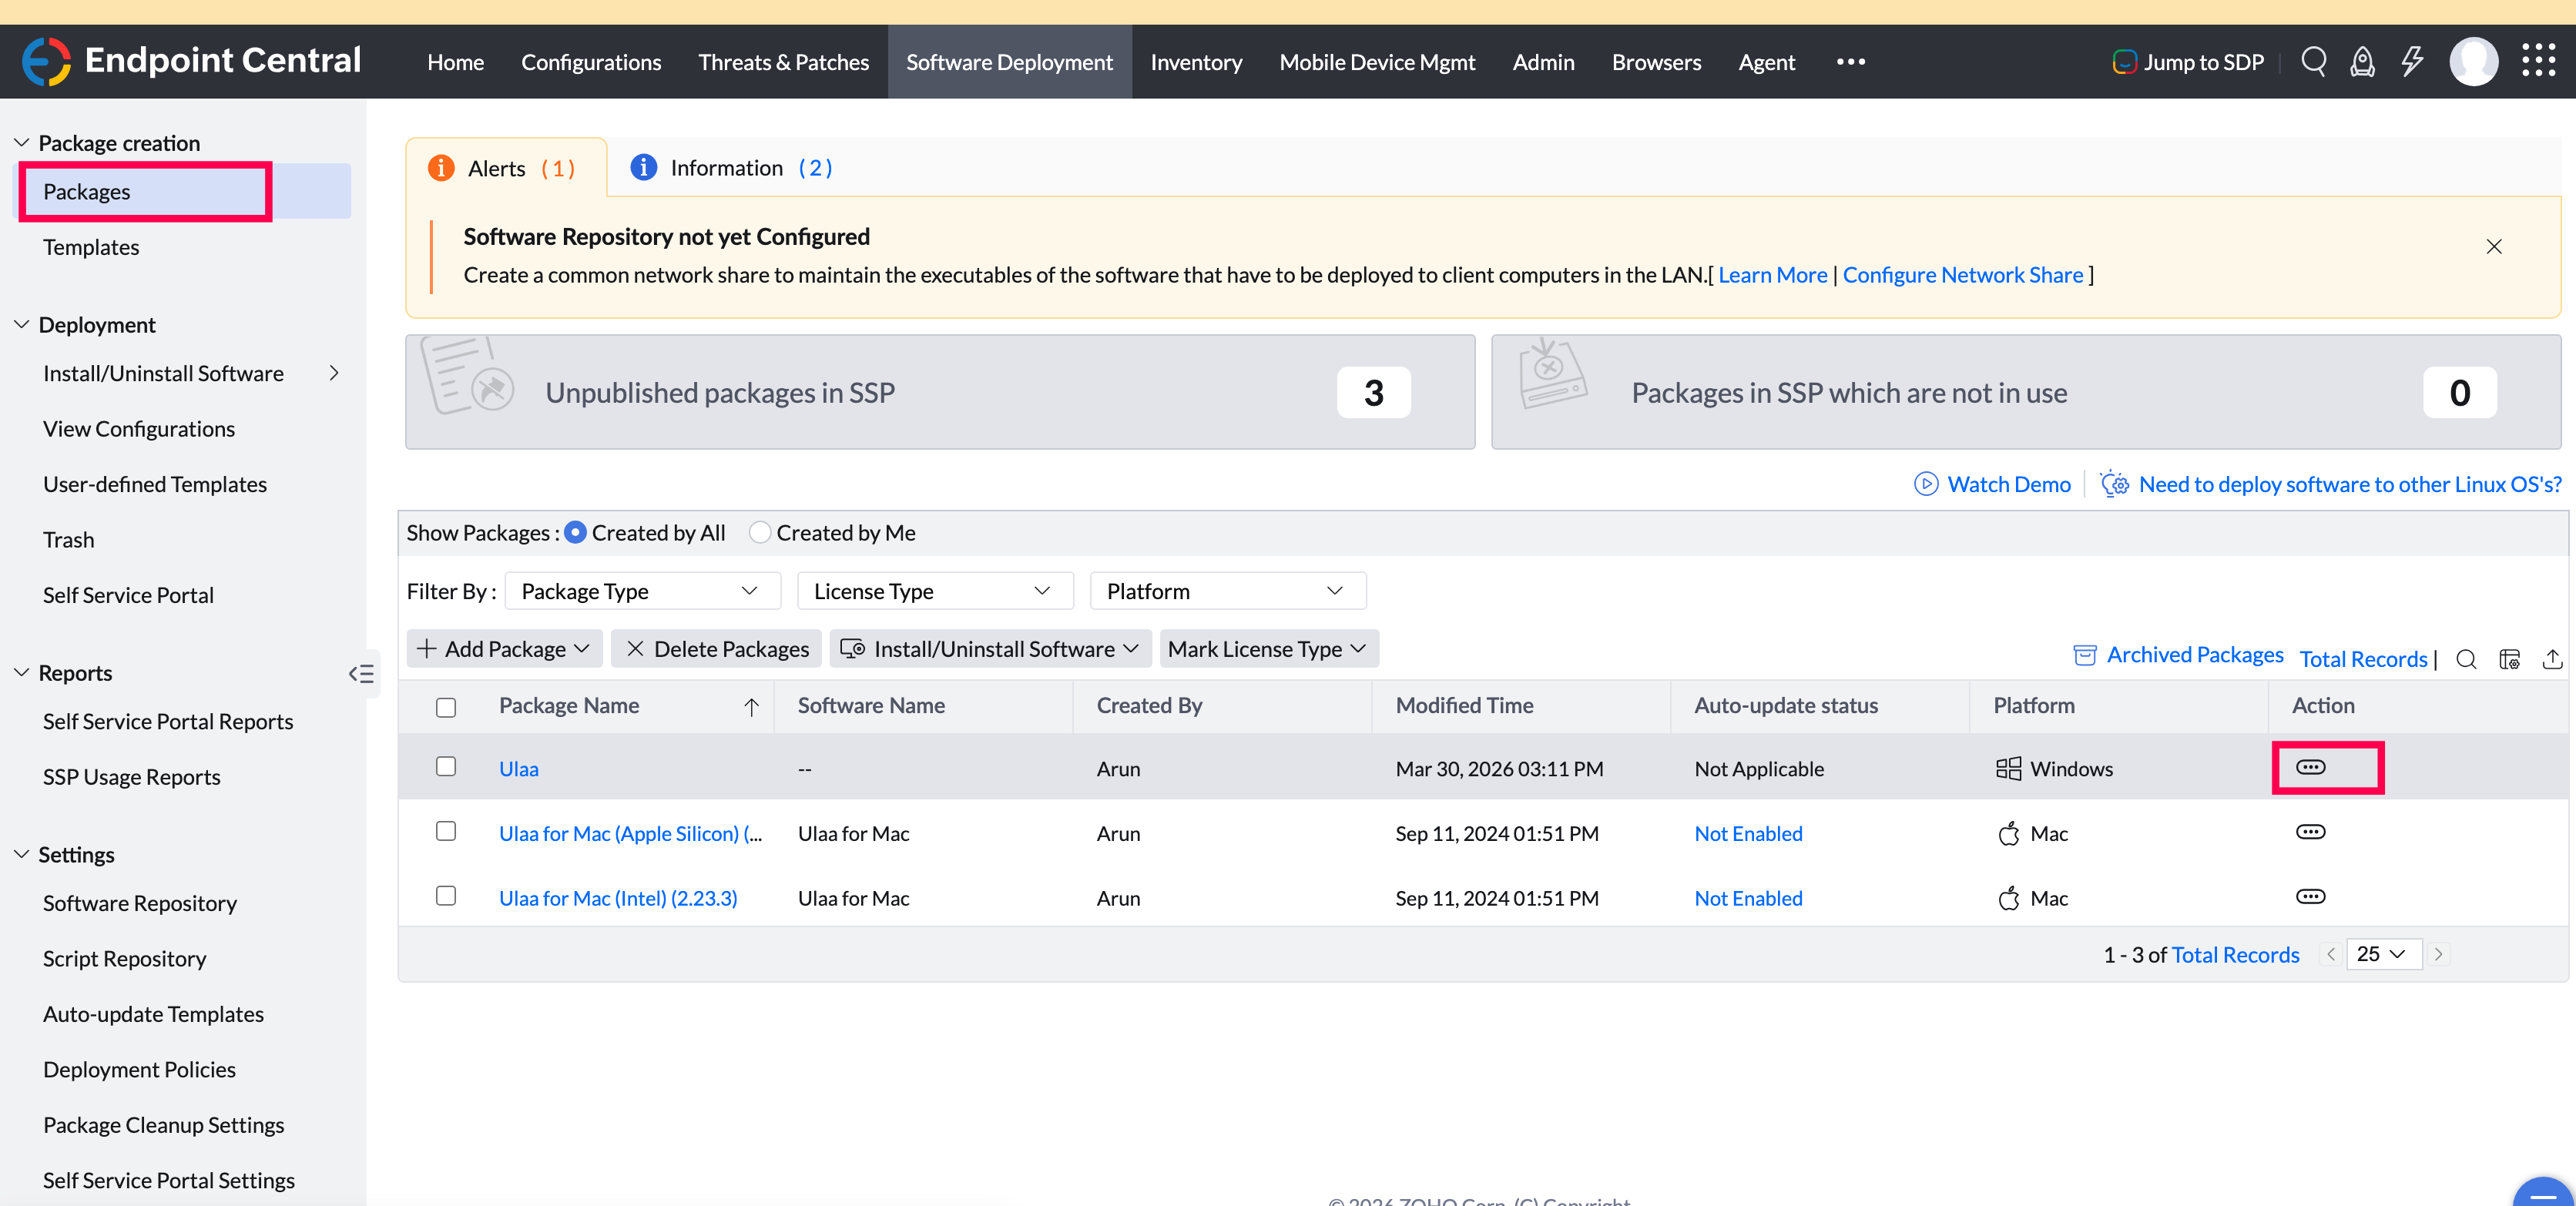2576x1206 pixels.
Task: Collapse the left sidebar with the toggle icon
Action: click(x=361, y=673)
